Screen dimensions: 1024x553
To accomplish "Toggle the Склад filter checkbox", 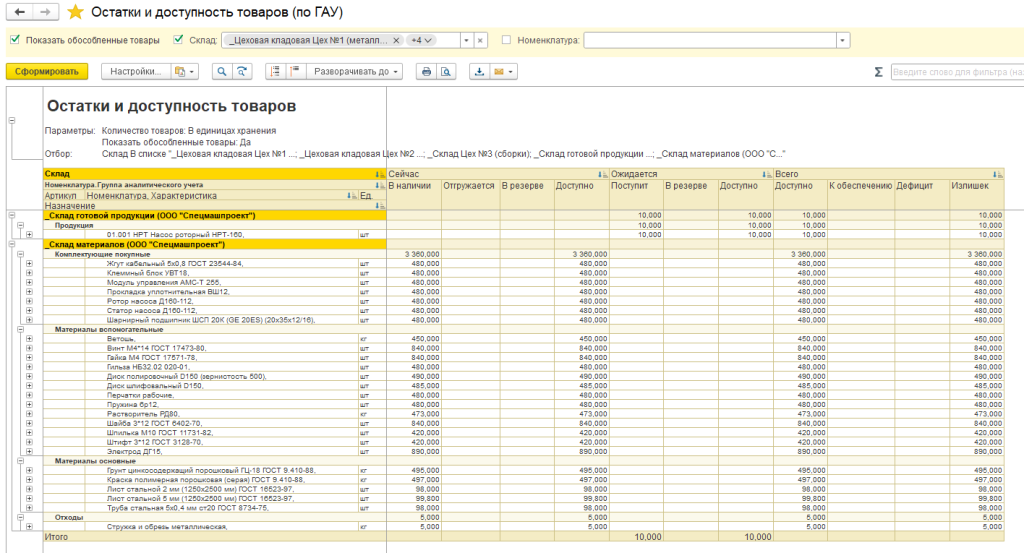I will coord(178,40).
